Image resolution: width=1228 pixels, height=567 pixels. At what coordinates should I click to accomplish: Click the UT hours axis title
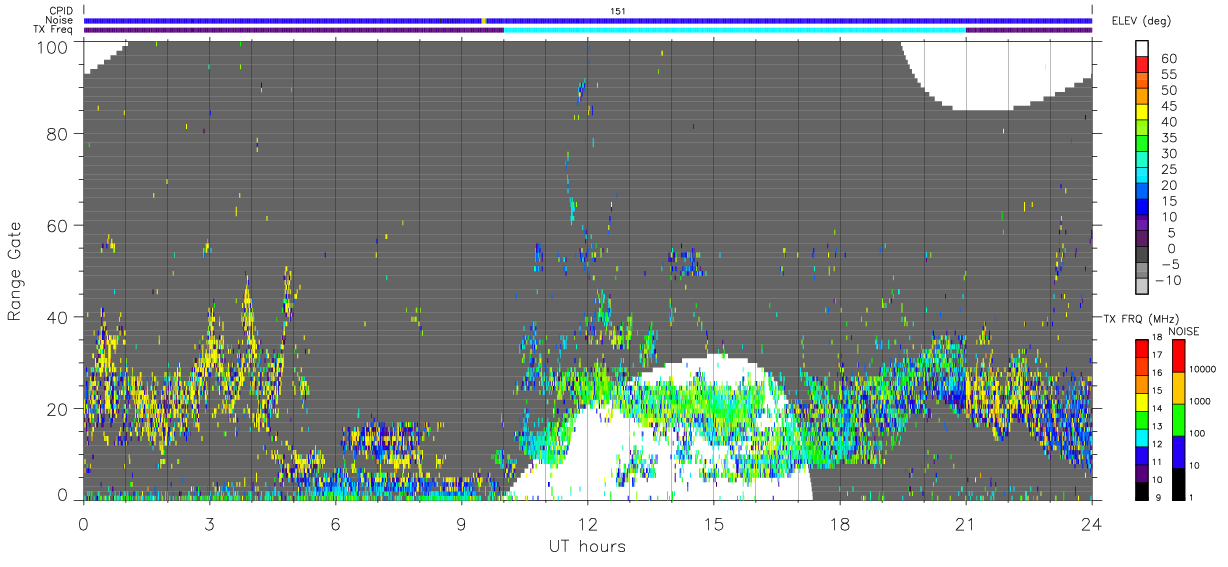[x=587, y=546]
